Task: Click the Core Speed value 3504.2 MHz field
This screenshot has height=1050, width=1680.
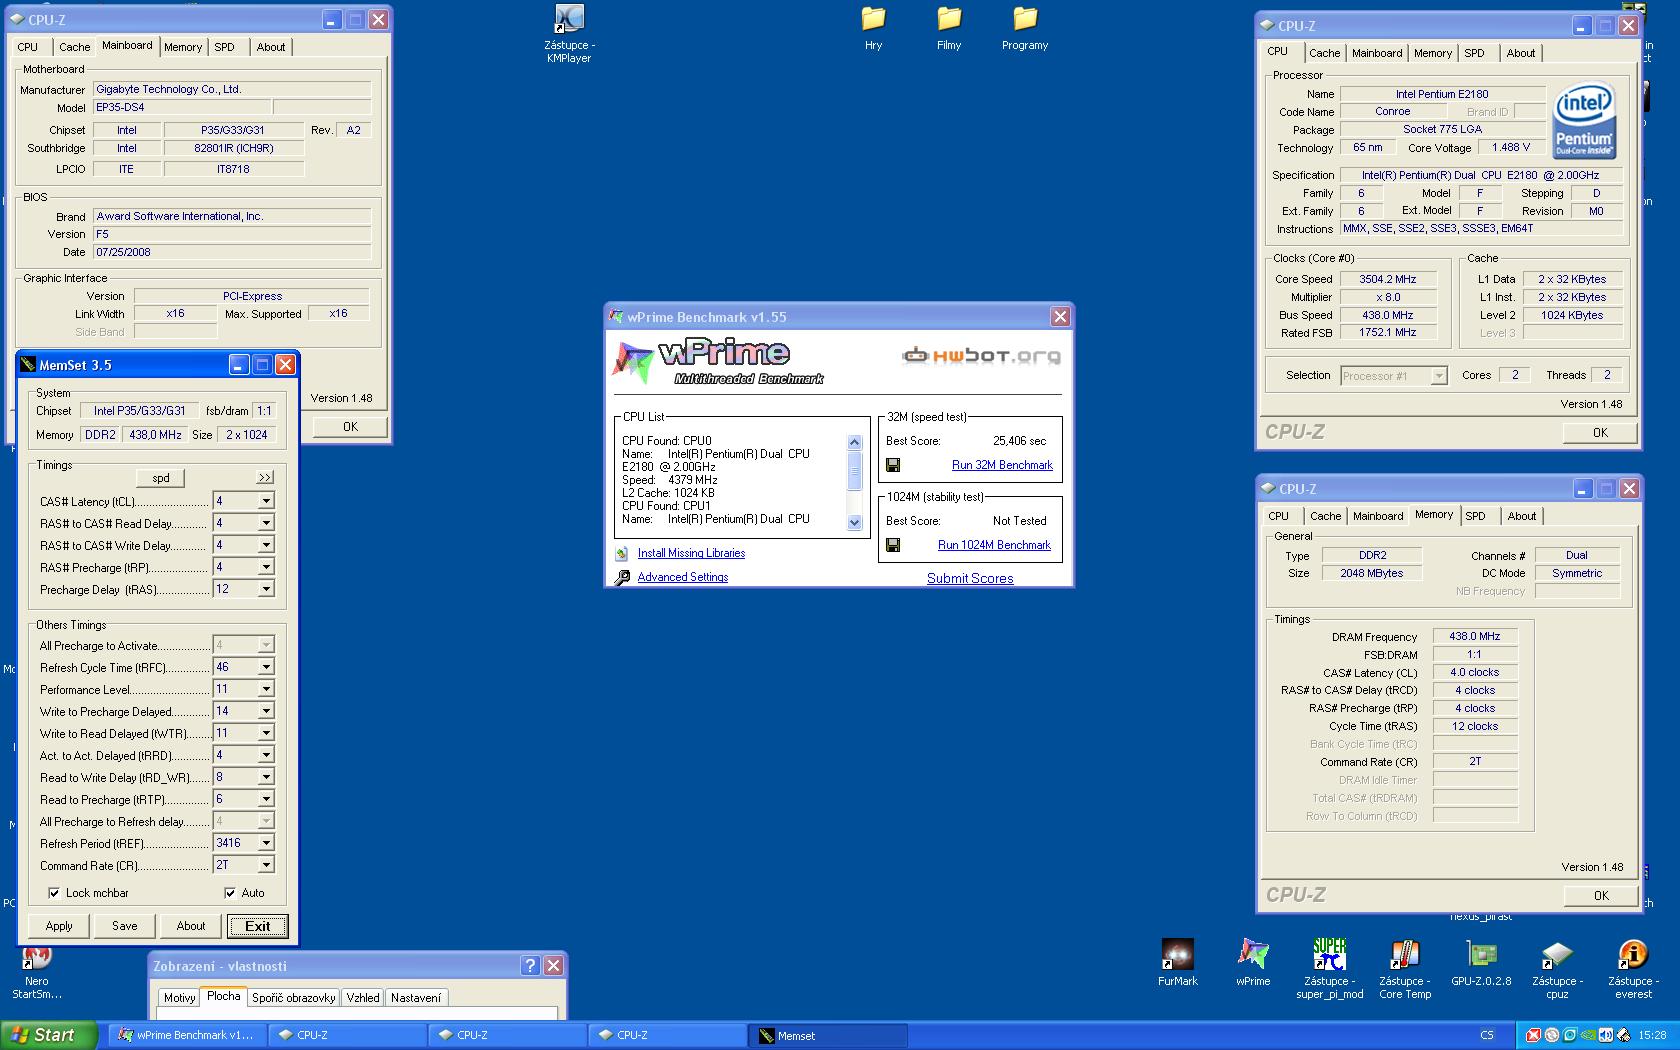Action: (1387, 280)
